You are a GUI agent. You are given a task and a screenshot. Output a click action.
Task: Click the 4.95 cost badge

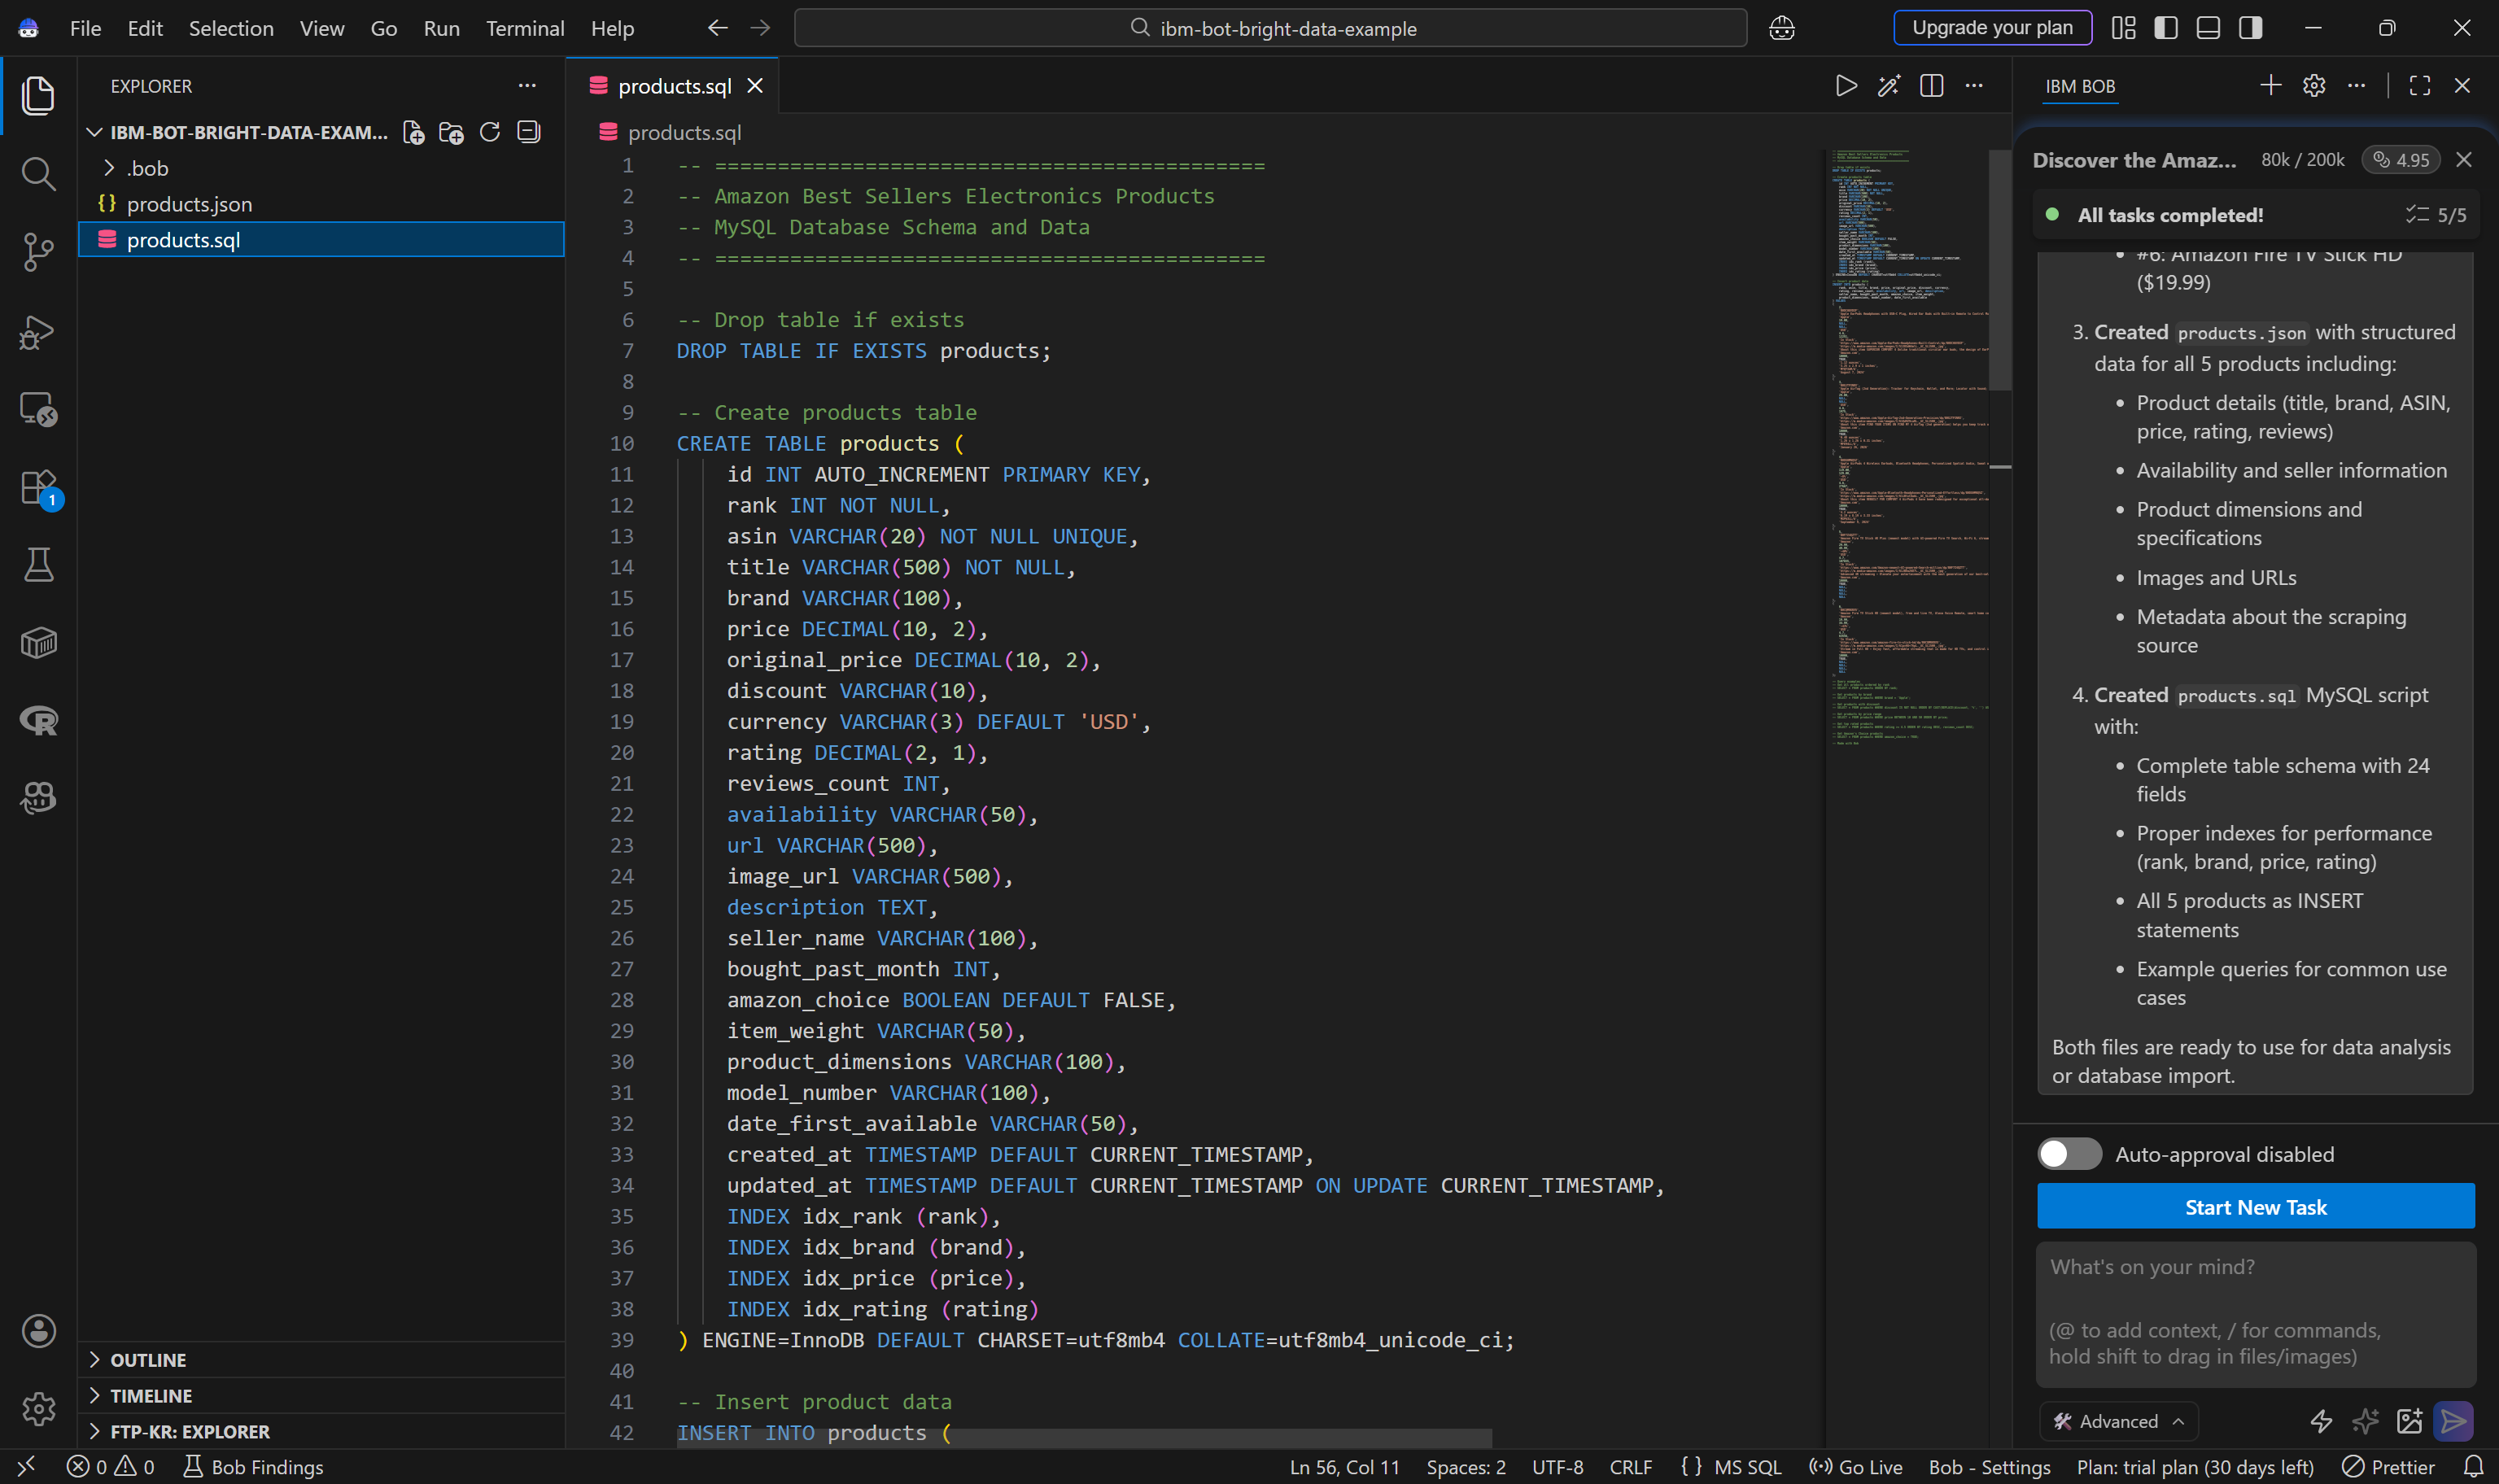pyautogui.click(x=2401, y=160)
